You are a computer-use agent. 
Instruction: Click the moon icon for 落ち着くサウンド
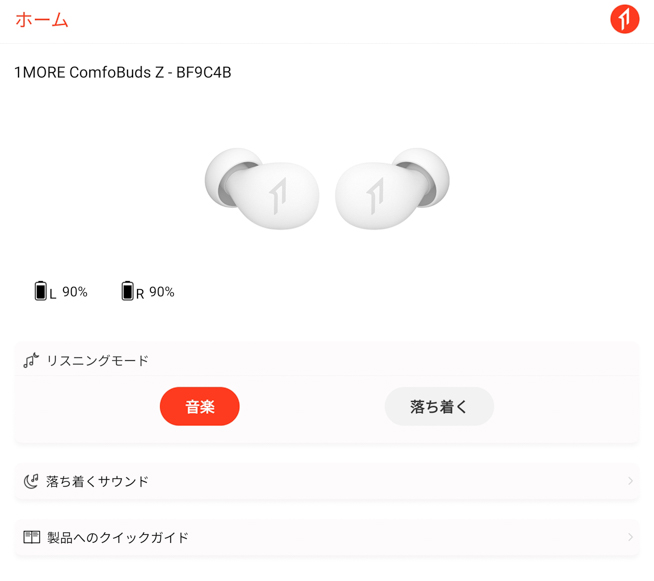[31, 481]
